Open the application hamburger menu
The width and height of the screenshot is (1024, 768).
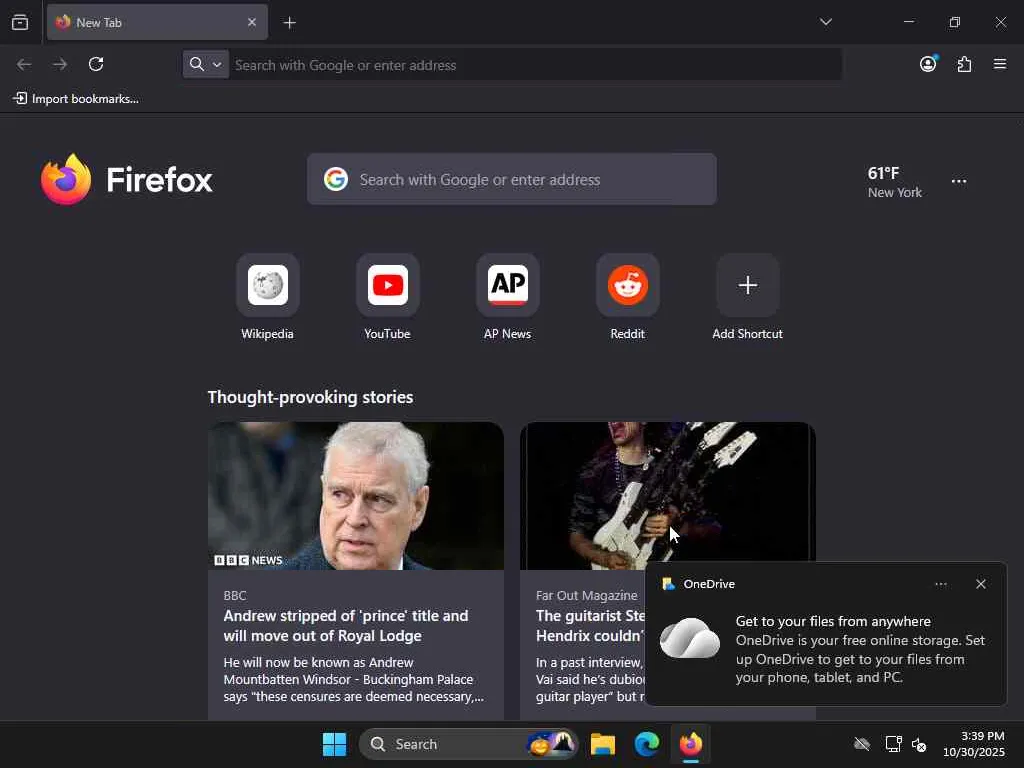[x=1000, y=64]
